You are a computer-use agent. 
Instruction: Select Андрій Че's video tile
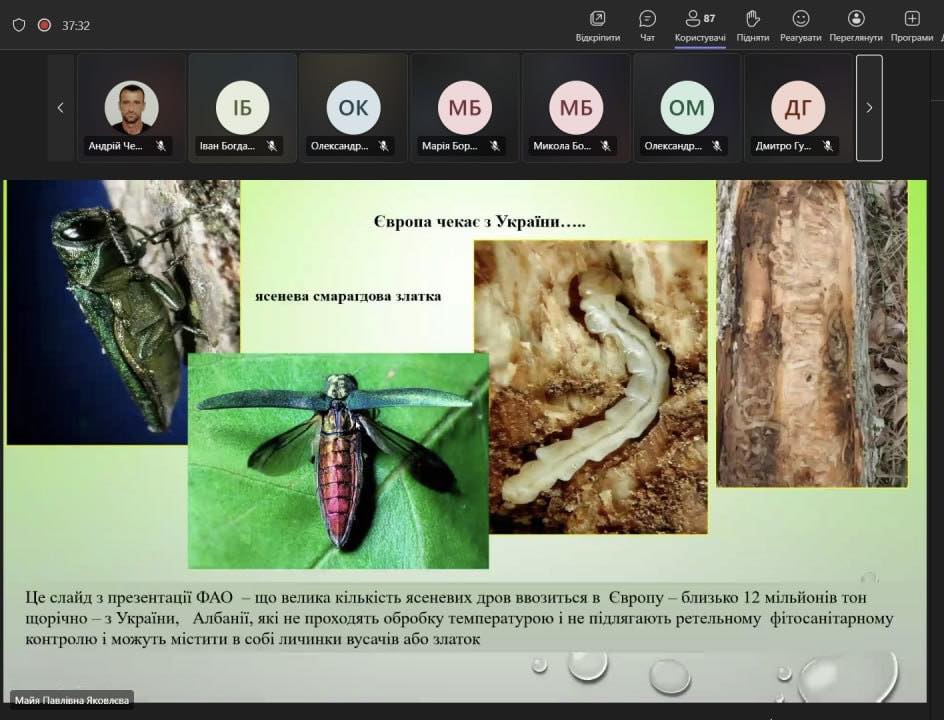(131, 107)
